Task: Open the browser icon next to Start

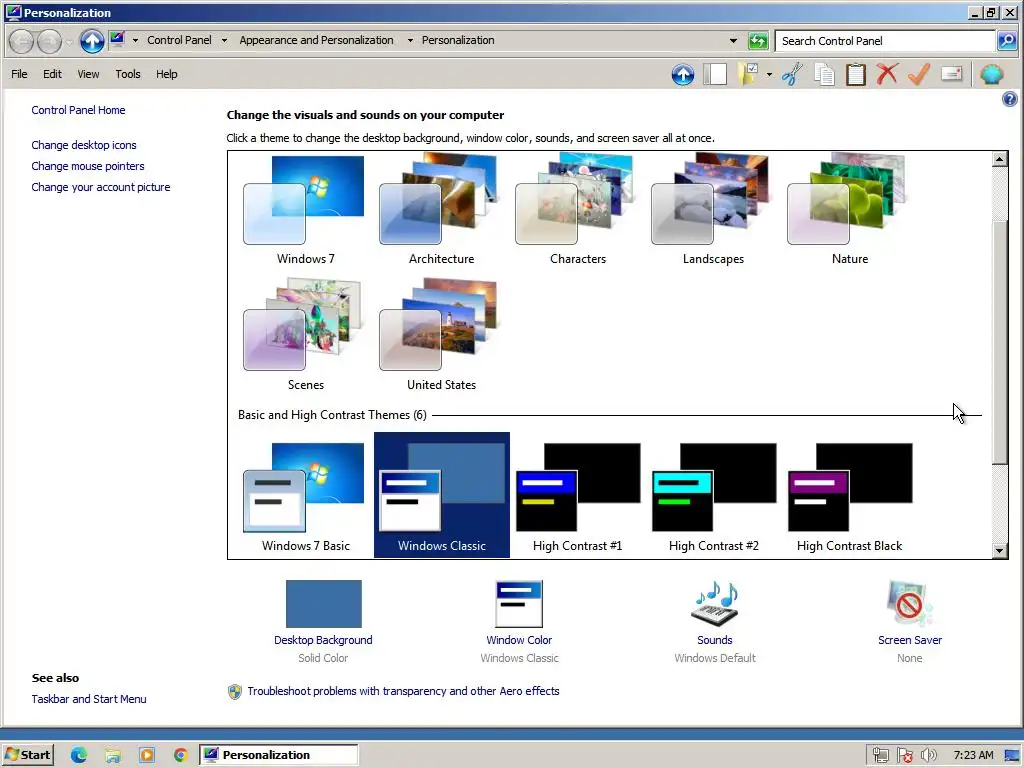Action: 79,755
